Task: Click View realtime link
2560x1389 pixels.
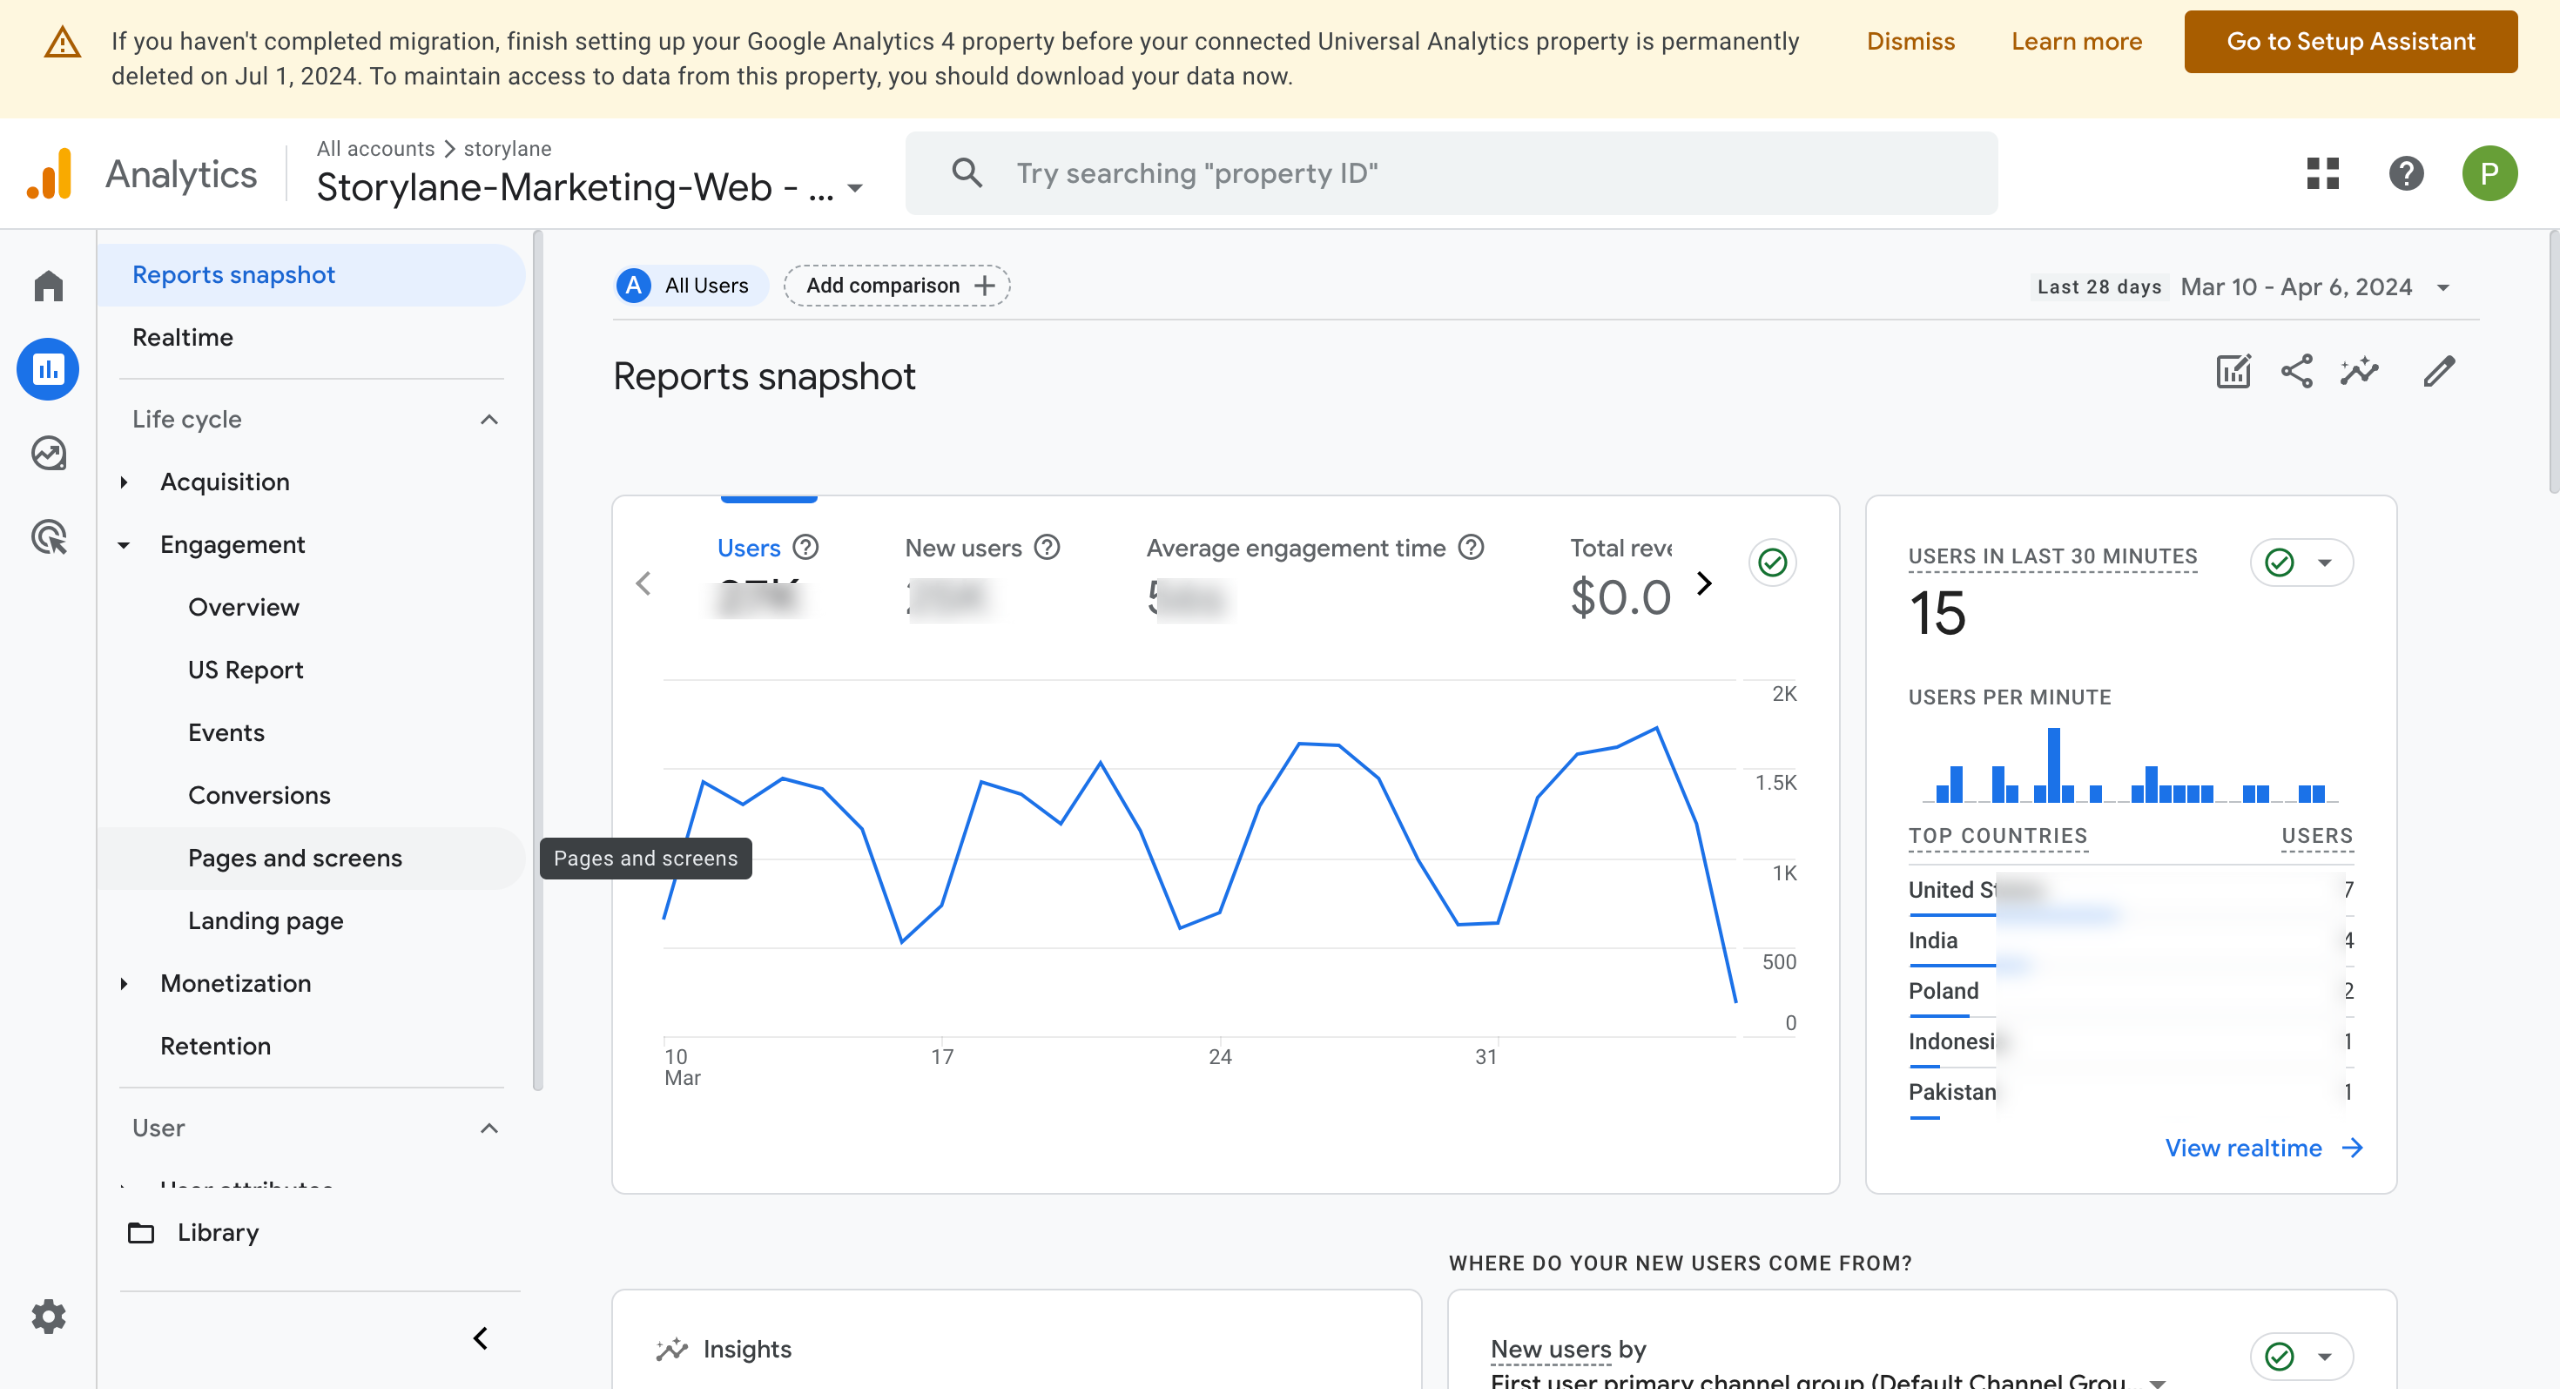Action: [2264, 1148]
